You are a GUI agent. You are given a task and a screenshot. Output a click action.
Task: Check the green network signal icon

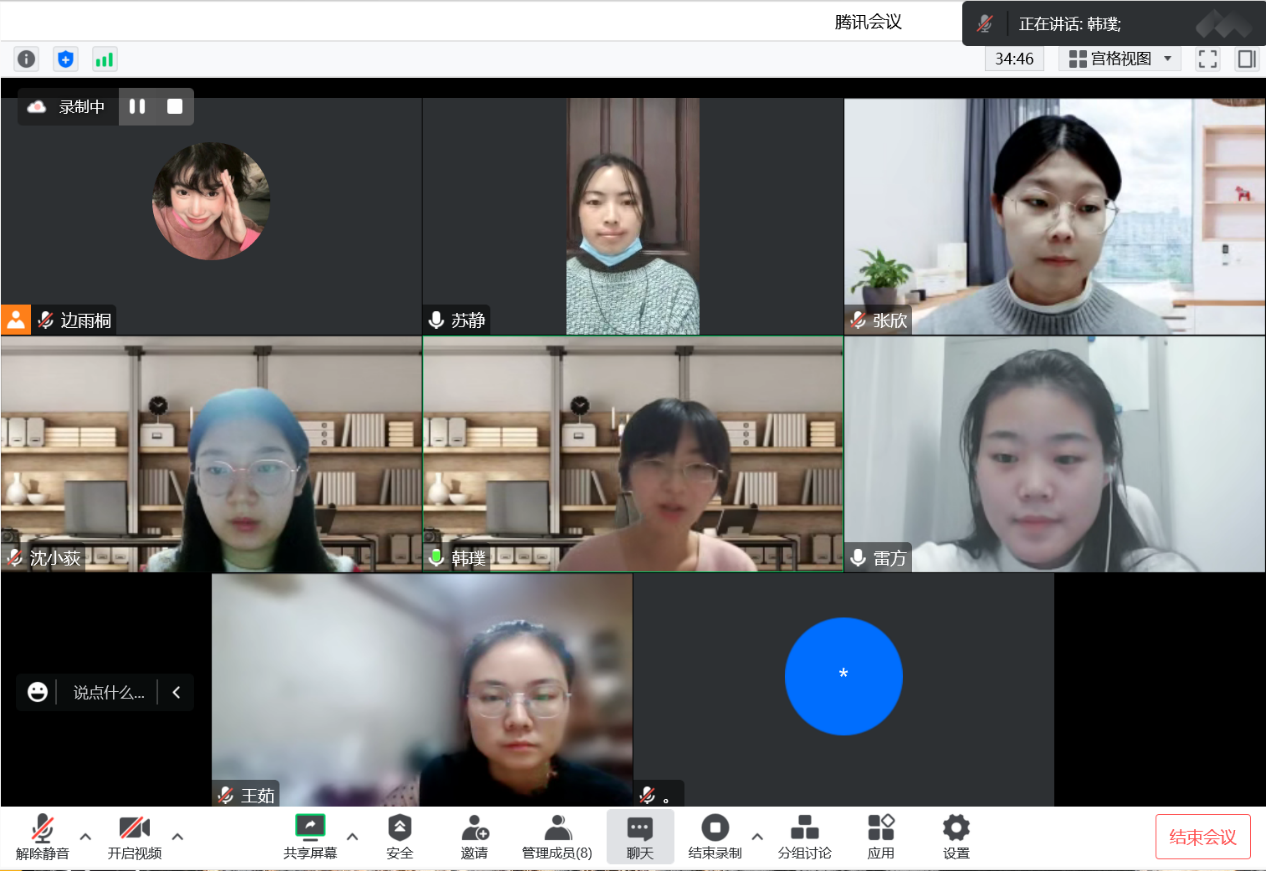coord(104,59)
